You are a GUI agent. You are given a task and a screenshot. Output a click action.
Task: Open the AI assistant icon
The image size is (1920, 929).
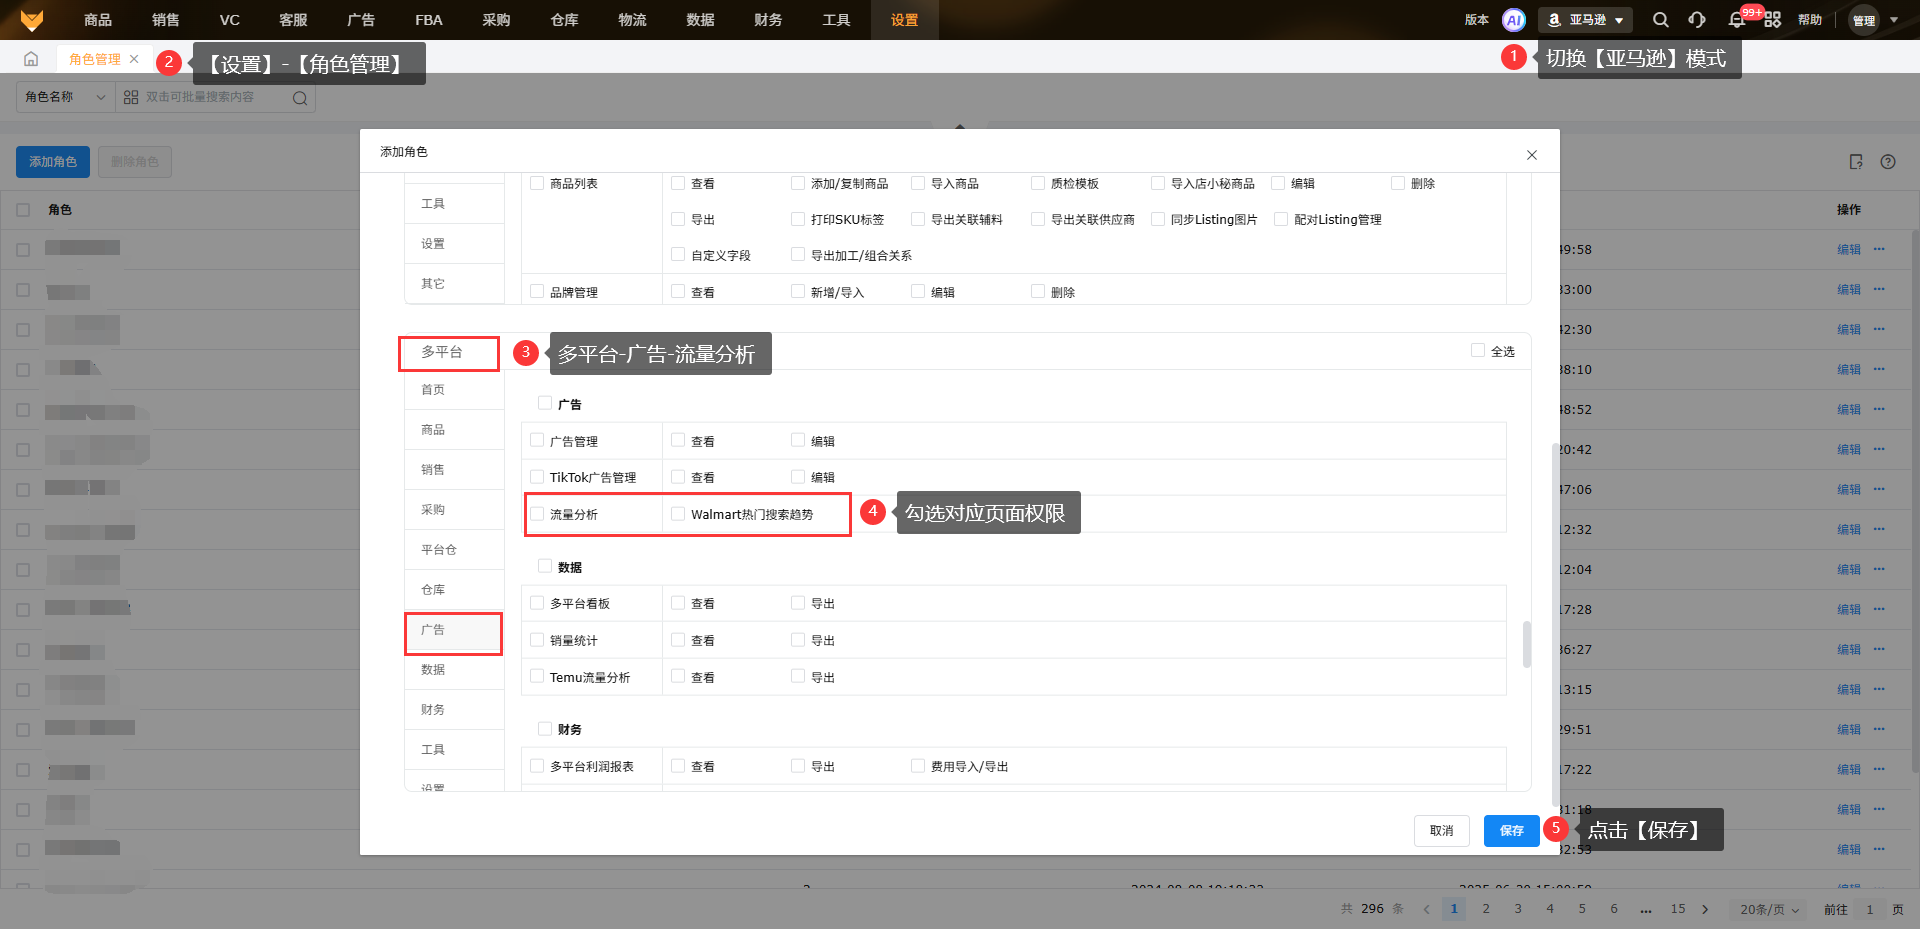tap(1514, 20)
